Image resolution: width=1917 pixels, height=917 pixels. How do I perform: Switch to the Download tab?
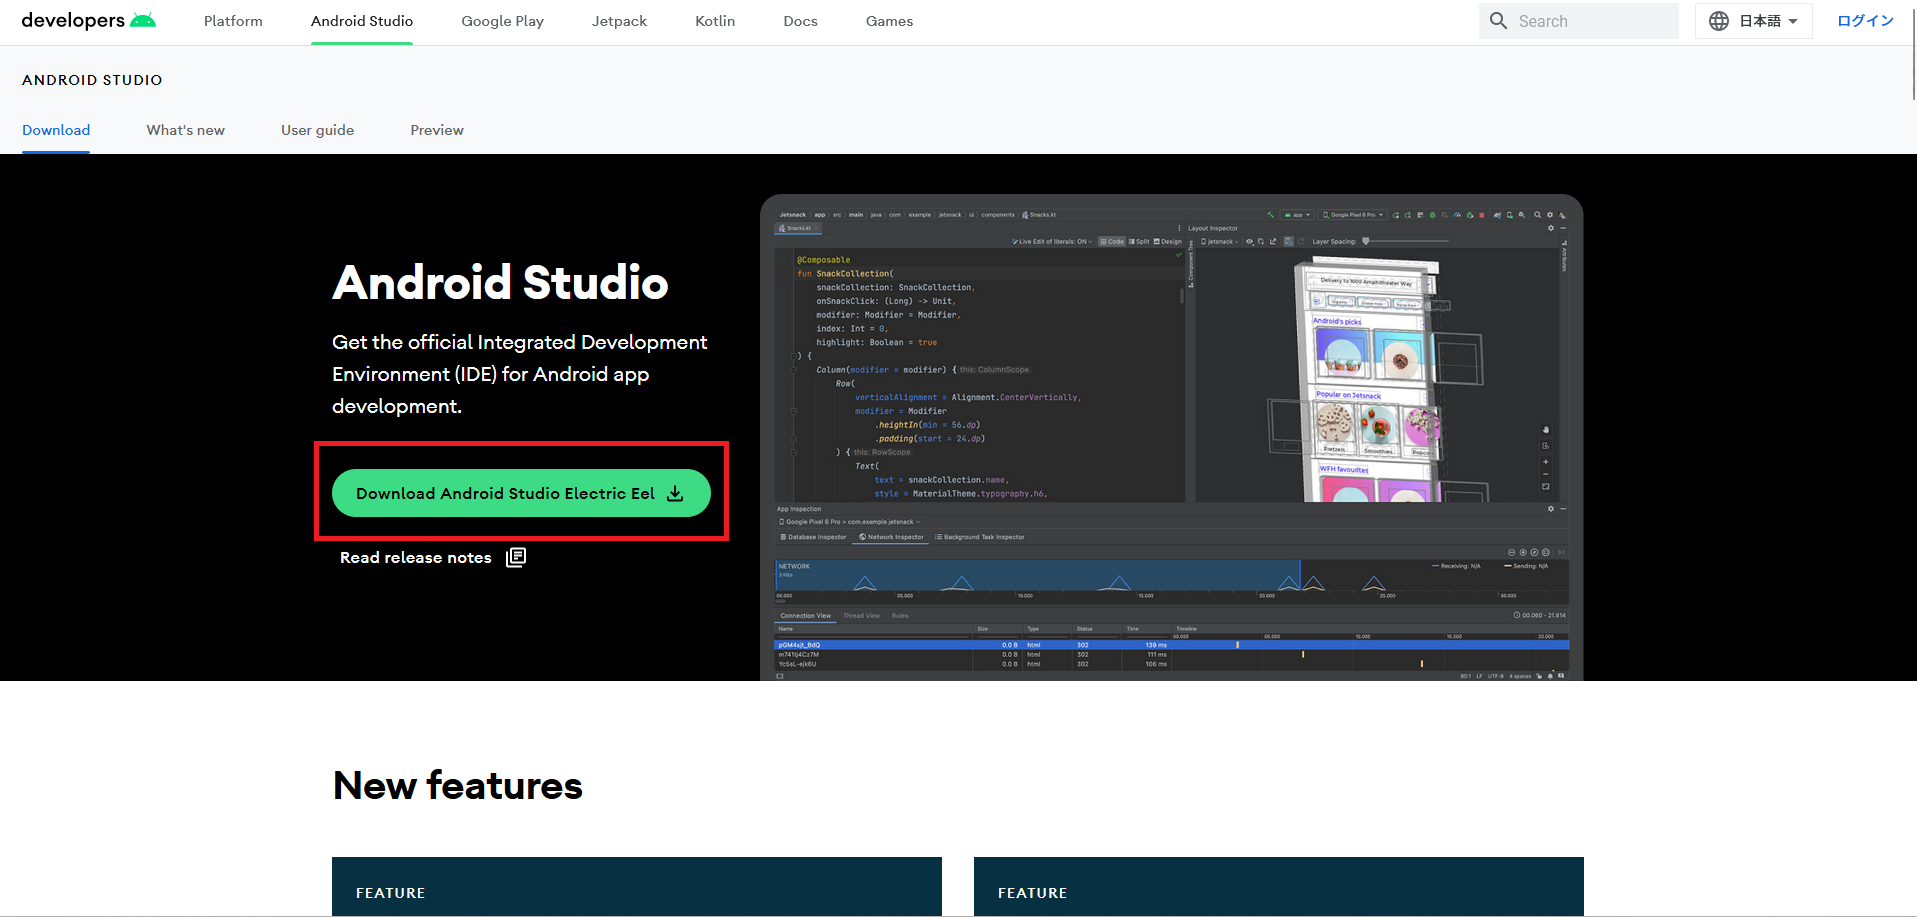click(x=56, y=130)
